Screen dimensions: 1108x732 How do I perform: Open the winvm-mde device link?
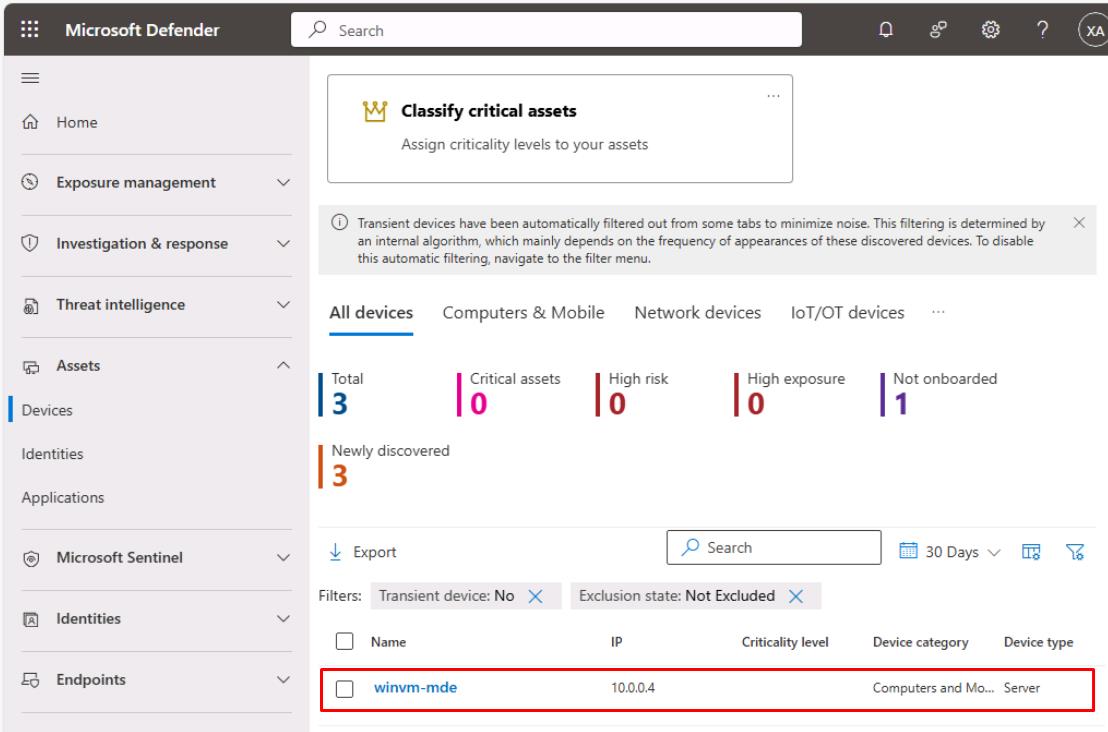pyautogui.click(x=415, y=688)
